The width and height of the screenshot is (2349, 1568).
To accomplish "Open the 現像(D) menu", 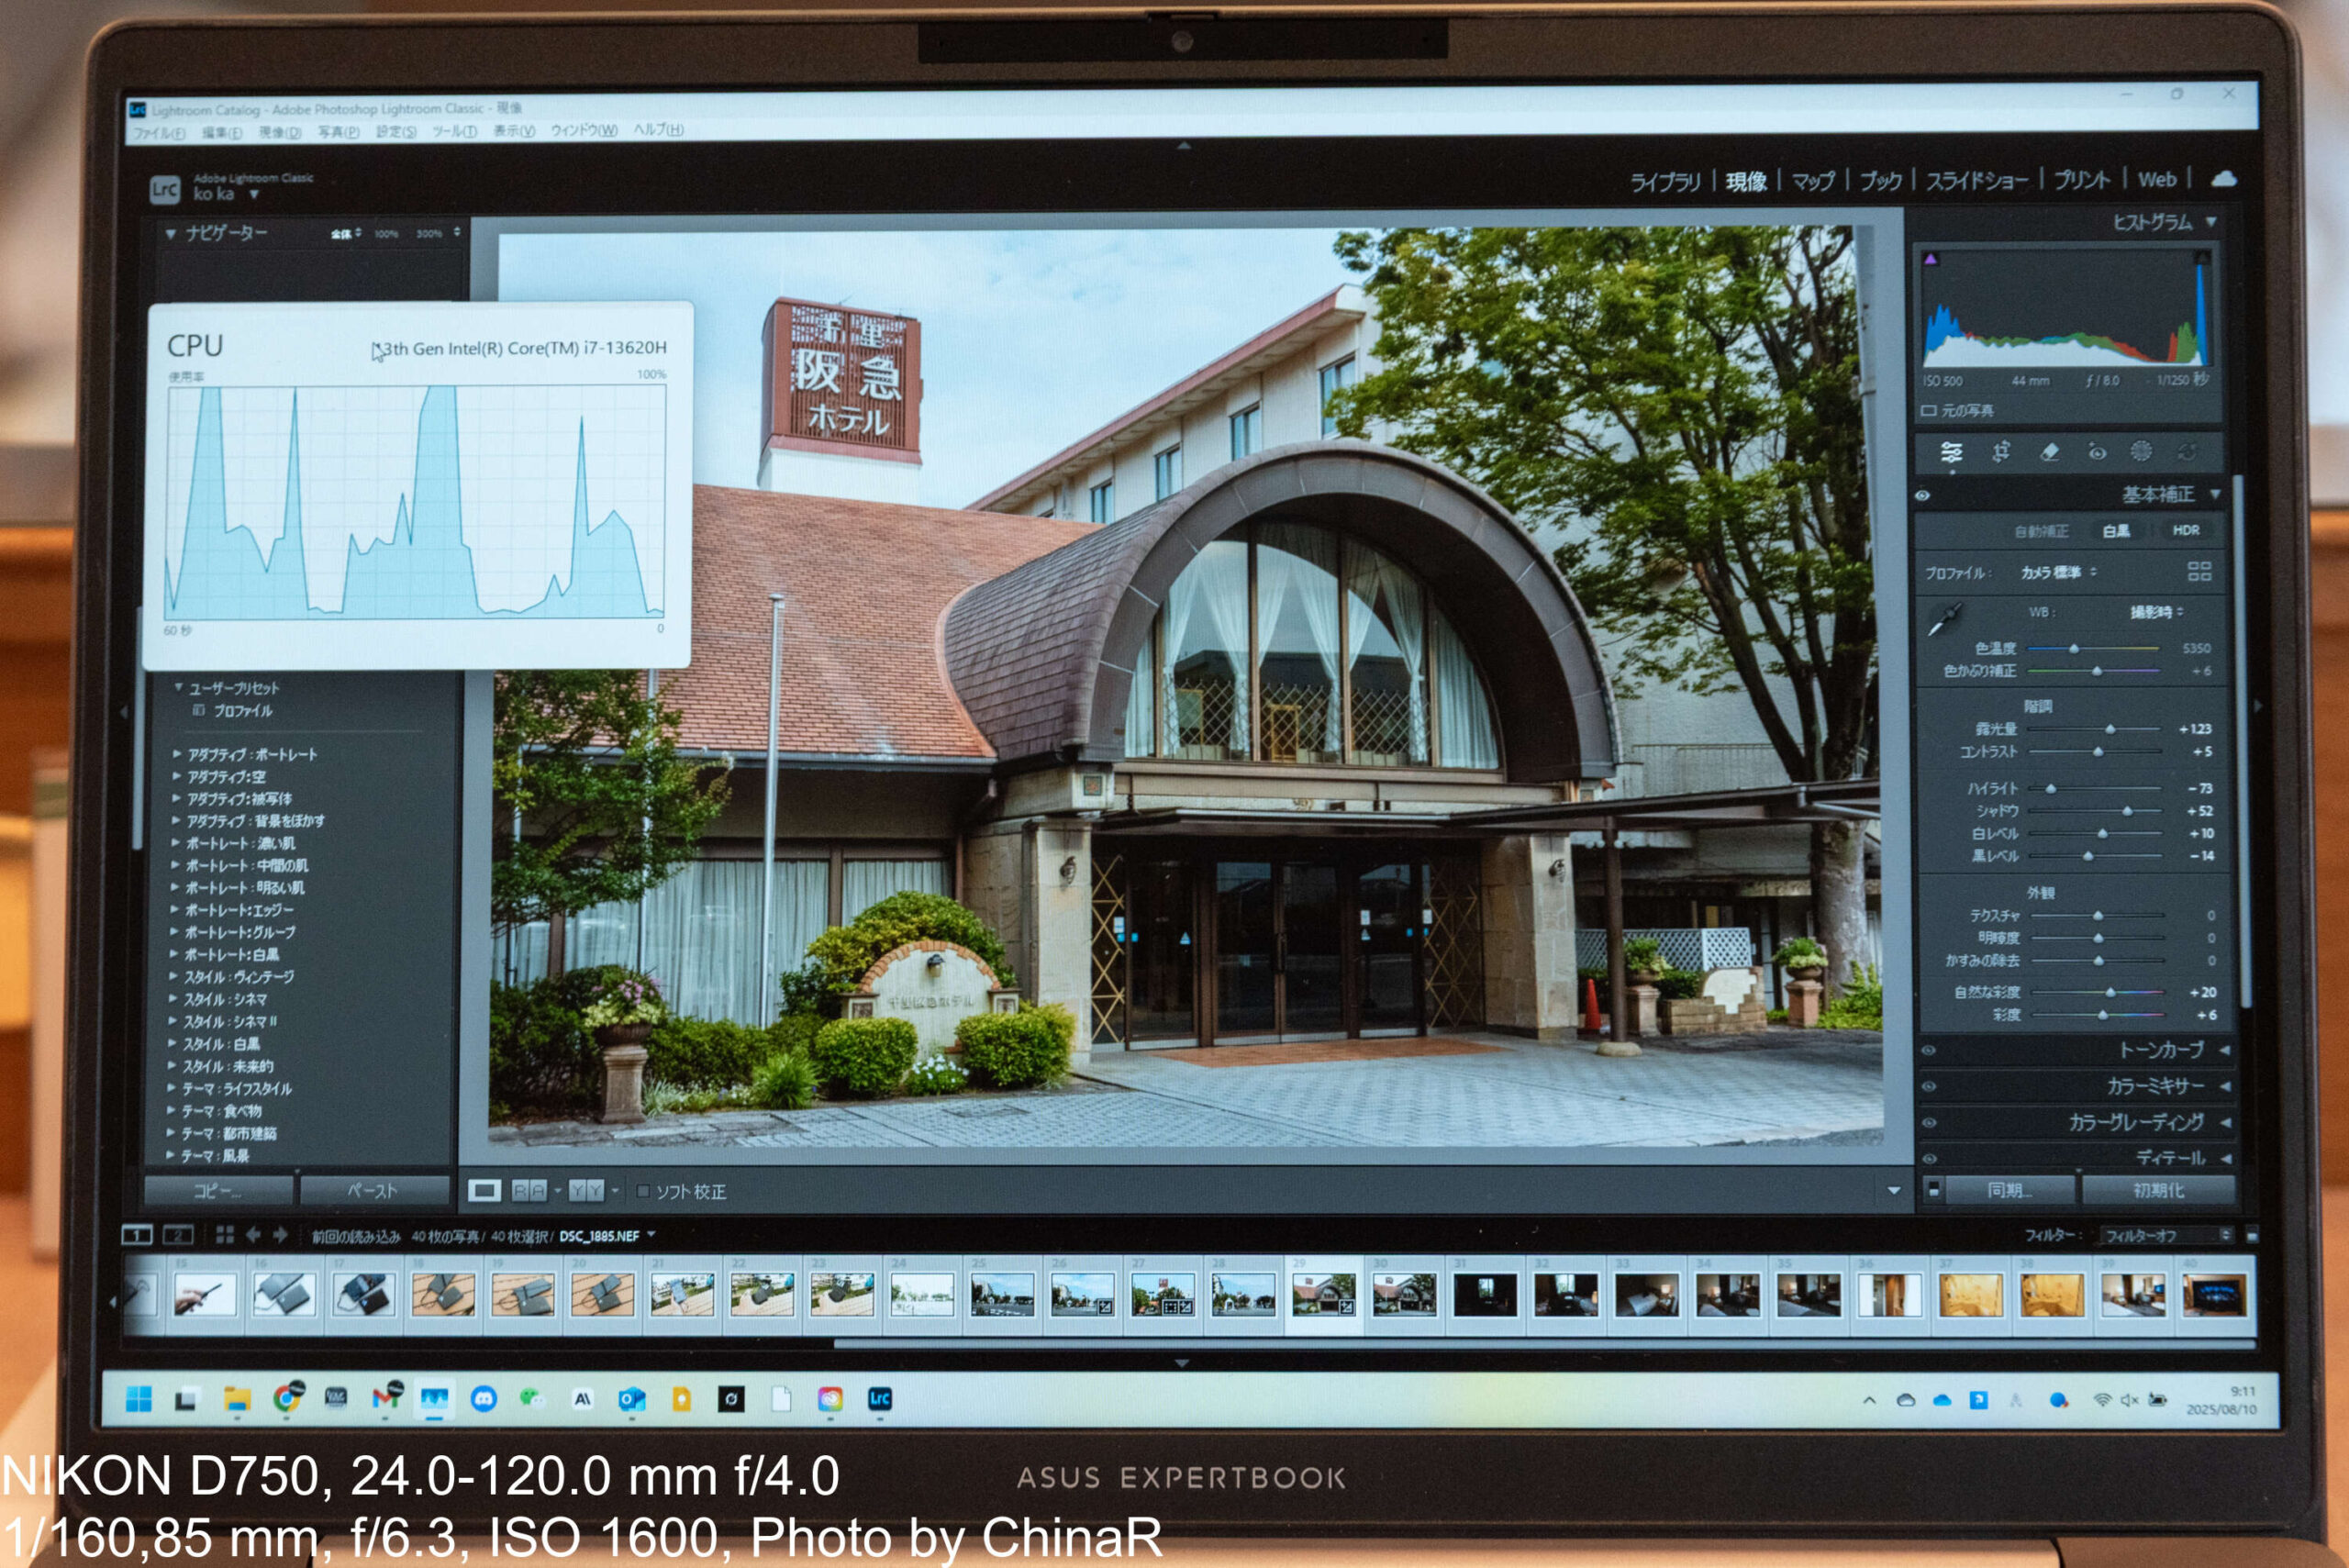I will pos(280,132).
